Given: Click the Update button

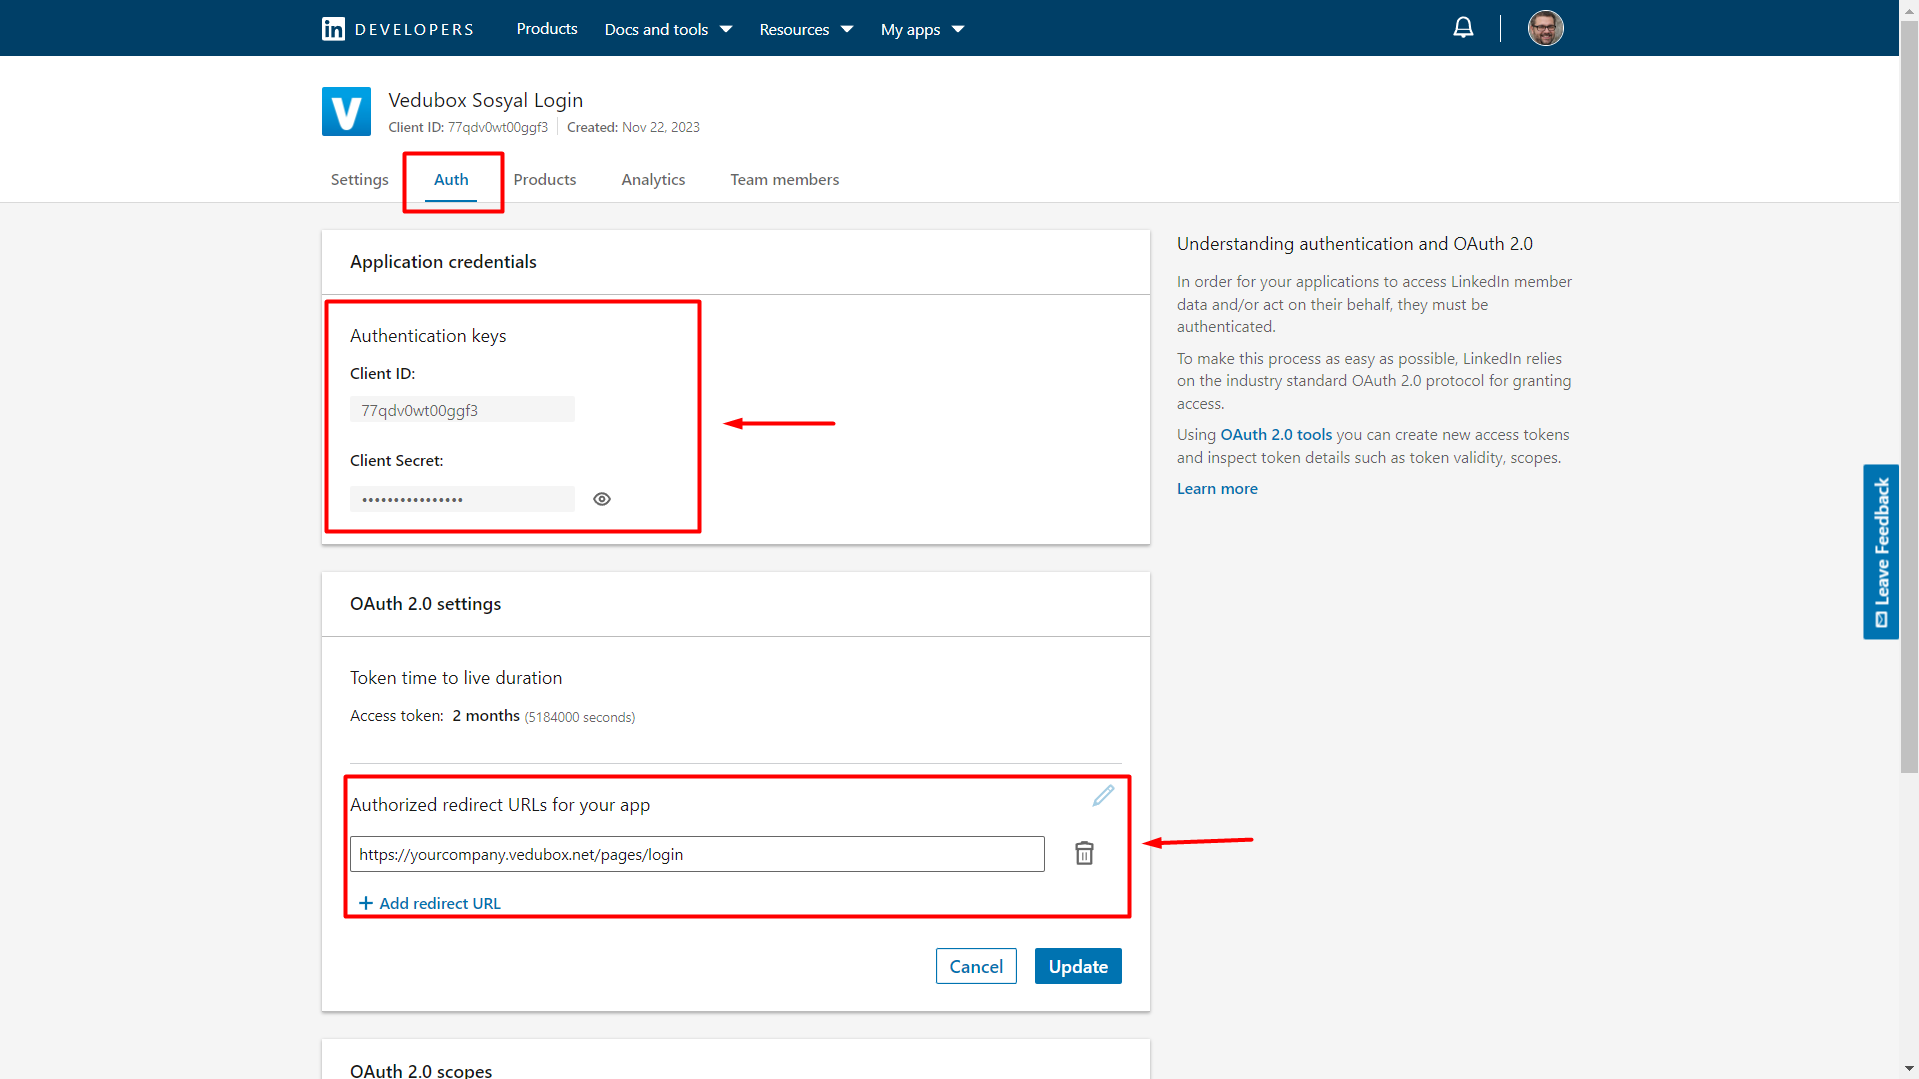Looking at the screenshot, I should 1077,965.
